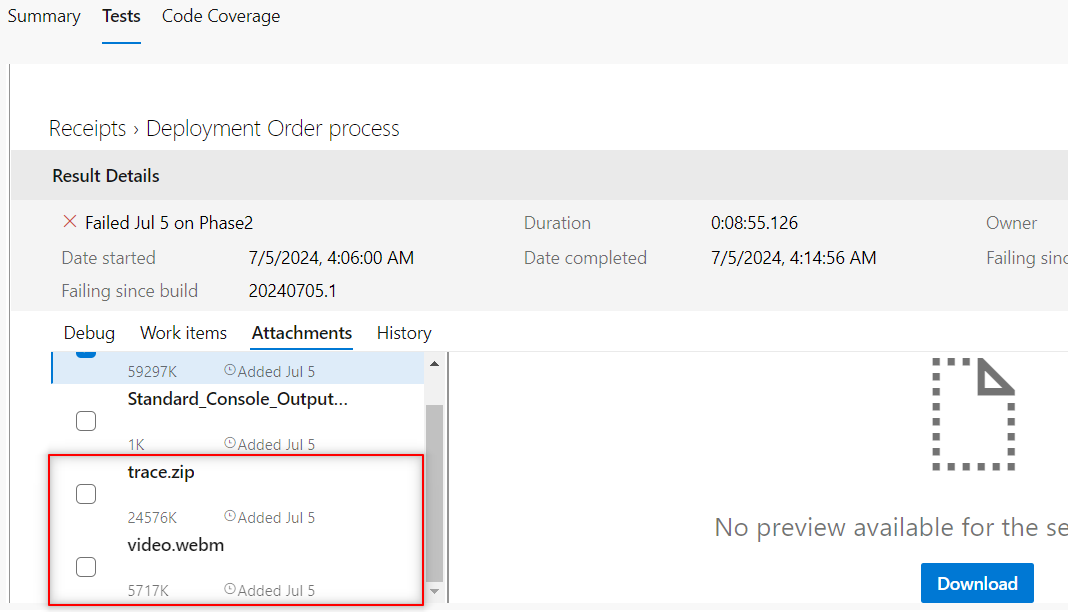Click the red failed X status icon
This screenshot has height=612, width=1068.
70,222
